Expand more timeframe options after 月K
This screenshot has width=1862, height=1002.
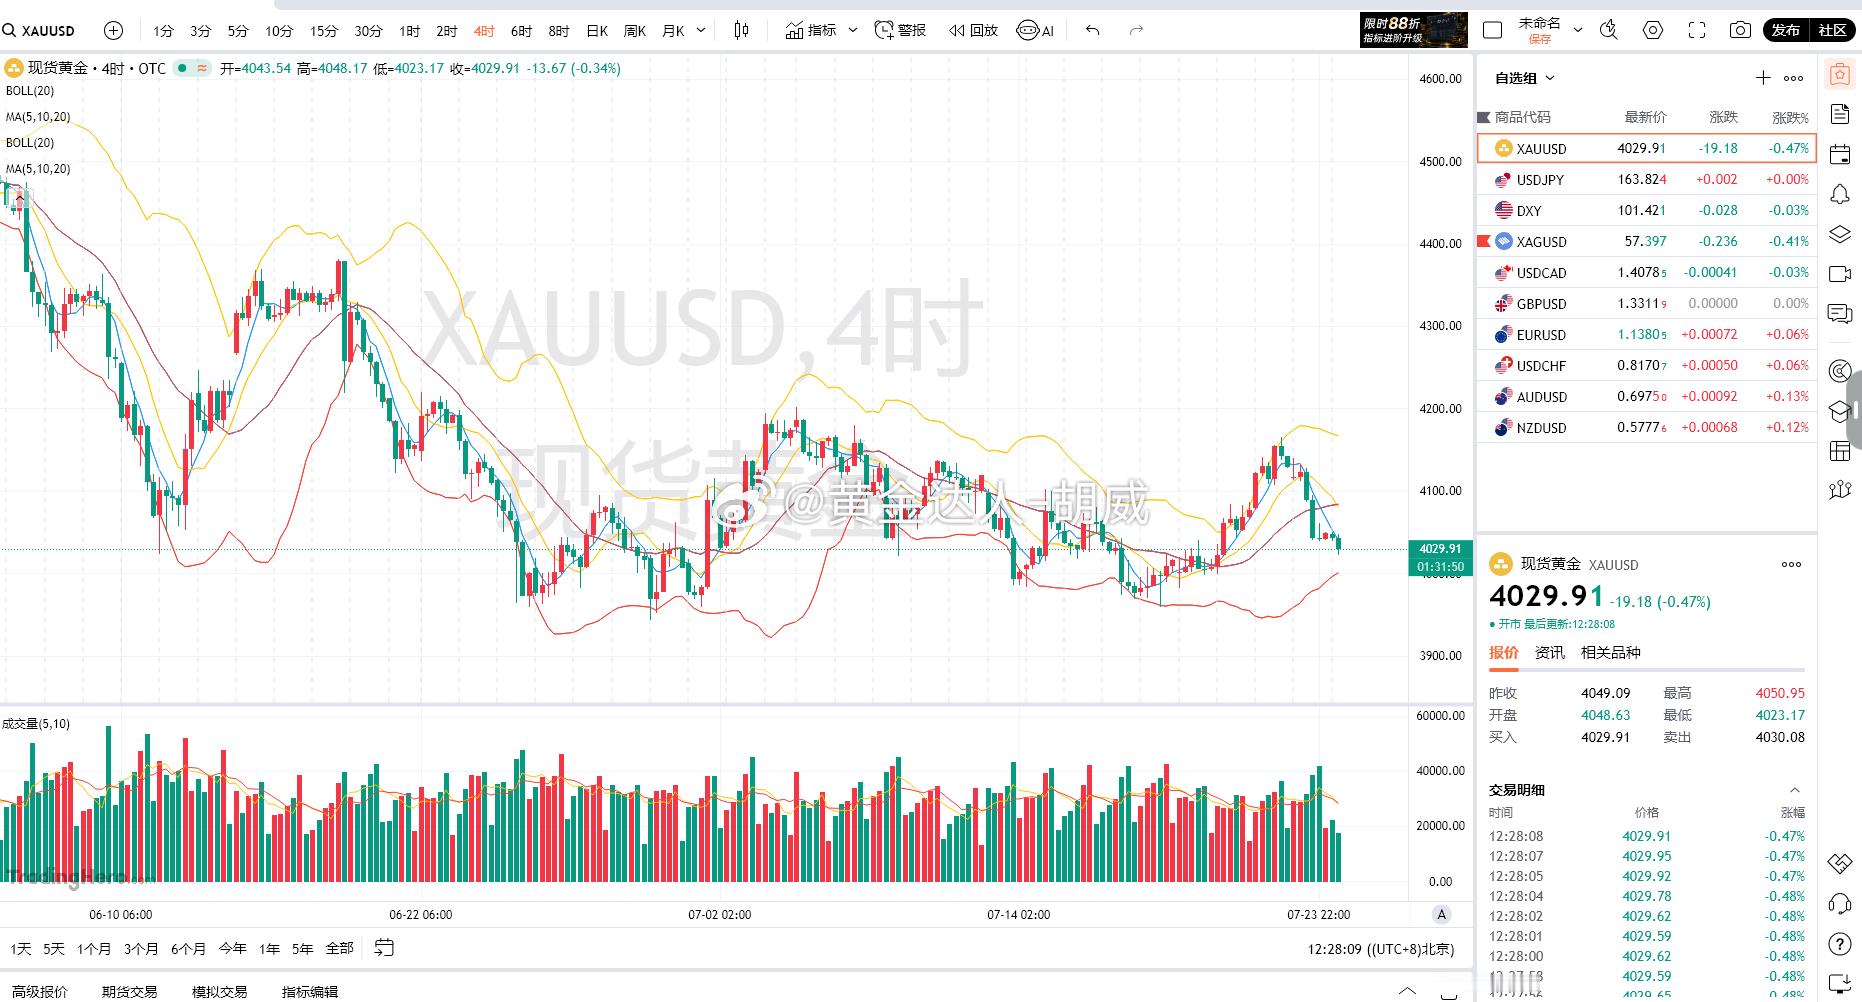coord(701,31)
